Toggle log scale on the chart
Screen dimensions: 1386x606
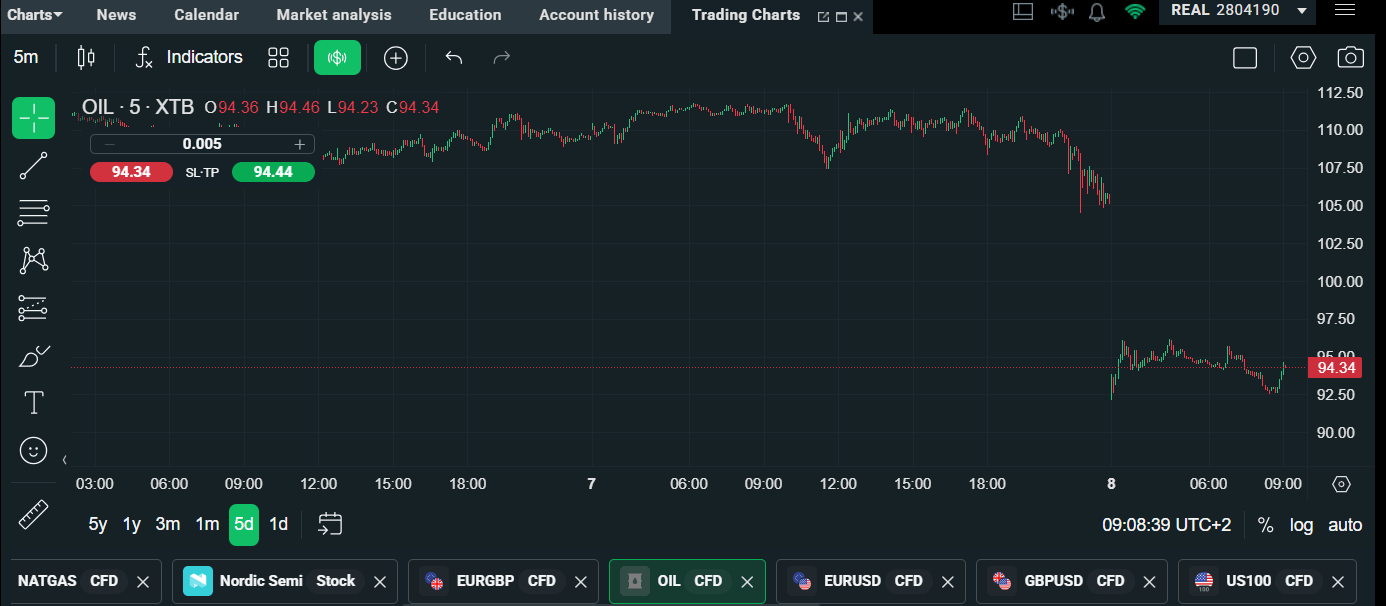click(x=1301, y=525)
